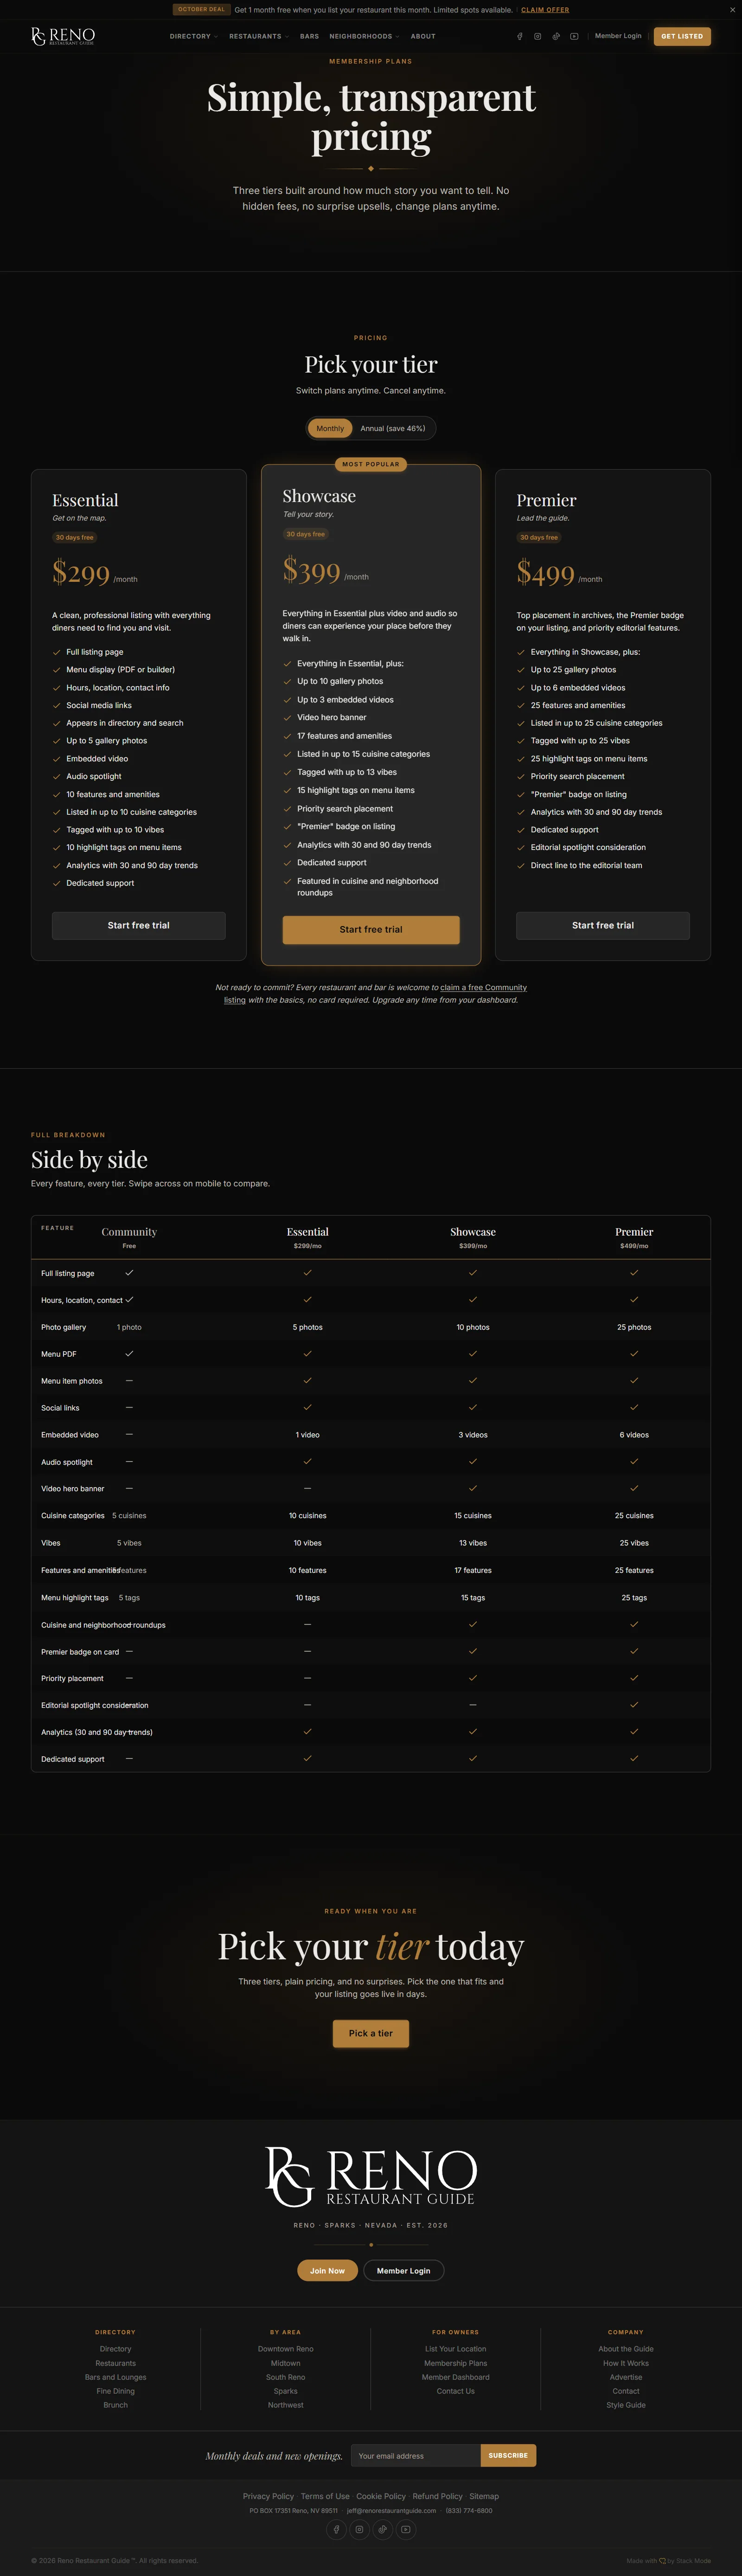
Task: Open the Instagram icon in the header
Action: point(538,36)
